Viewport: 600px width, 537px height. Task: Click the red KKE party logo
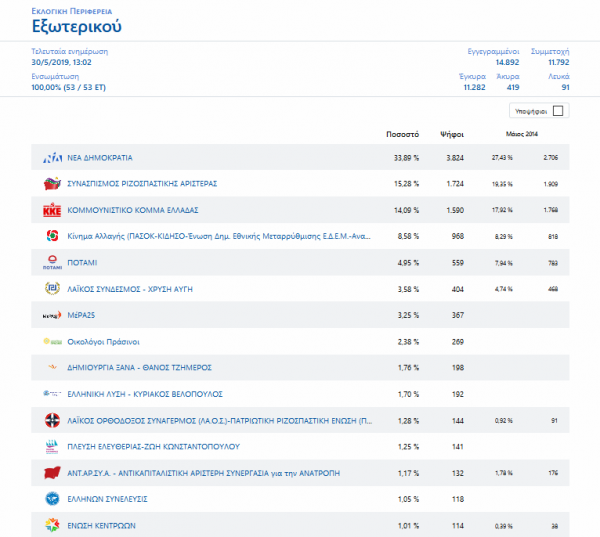pyautogui.click(x=52, y=210)
